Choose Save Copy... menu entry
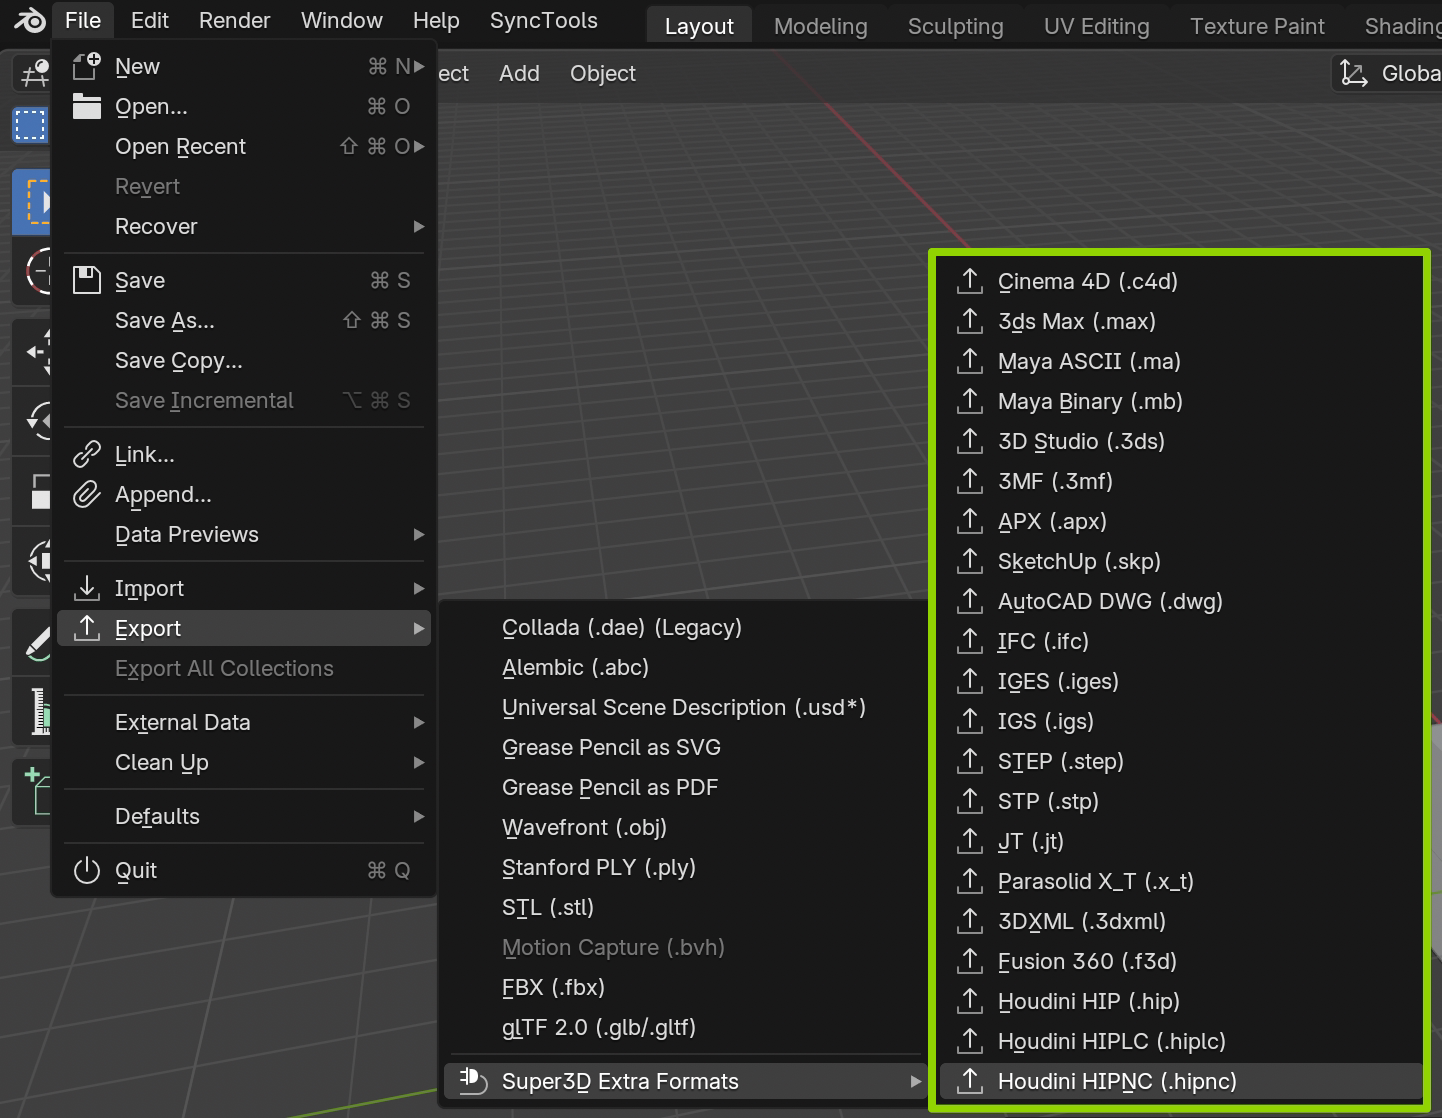1442x1118 pixels. pos(244,360)
